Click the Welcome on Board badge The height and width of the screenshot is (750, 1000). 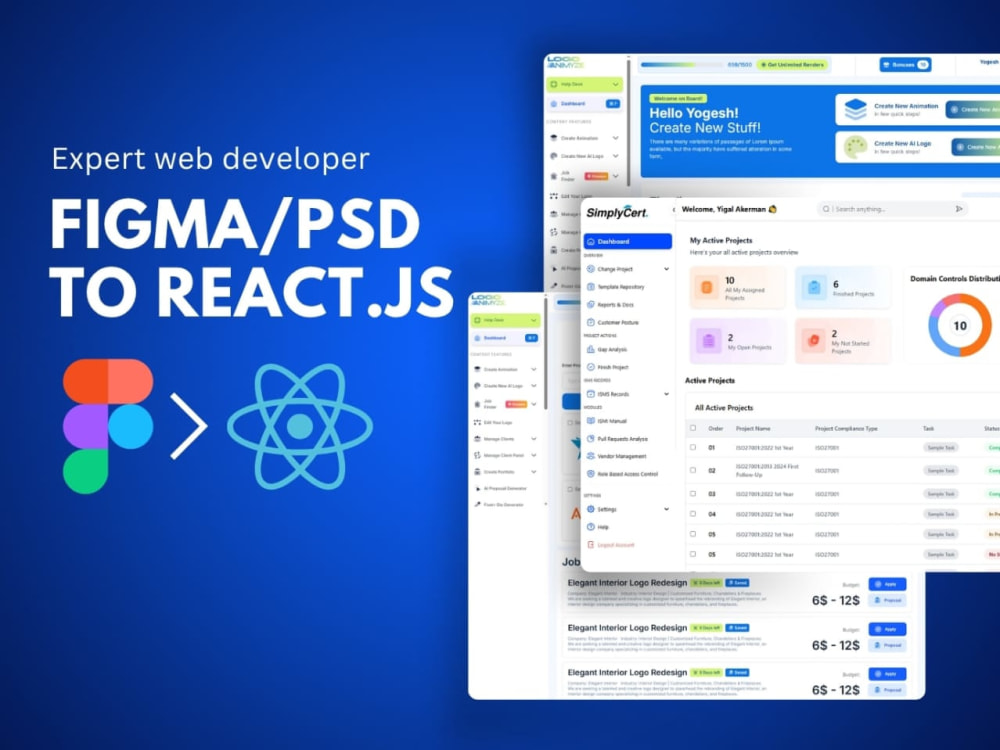click(x=678, y=99)
